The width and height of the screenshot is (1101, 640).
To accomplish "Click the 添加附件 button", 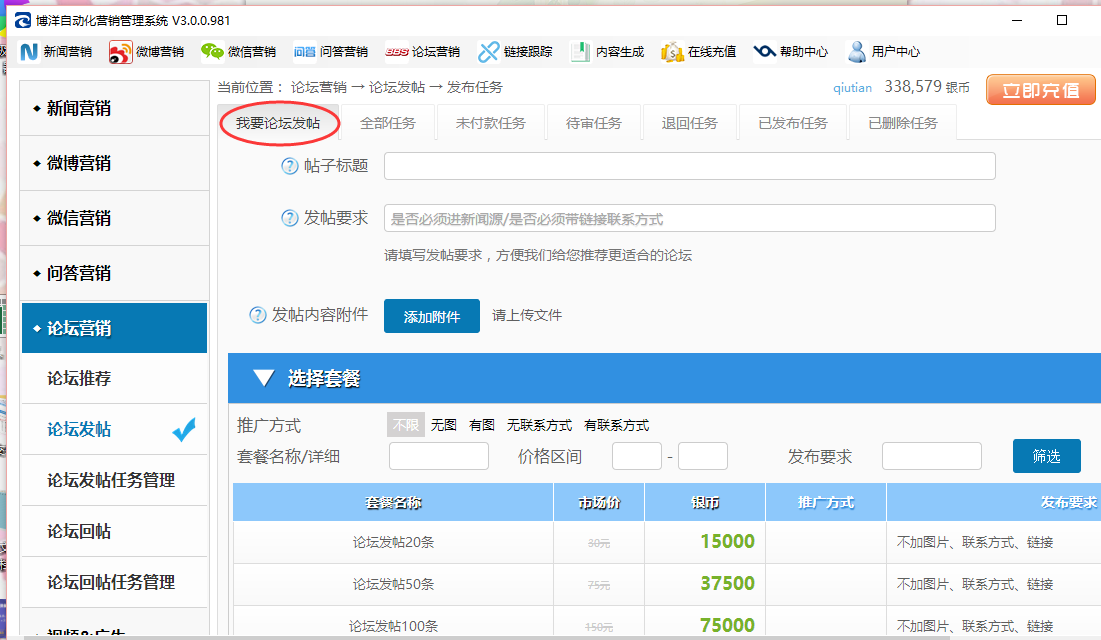I will (x=431, y=316).
